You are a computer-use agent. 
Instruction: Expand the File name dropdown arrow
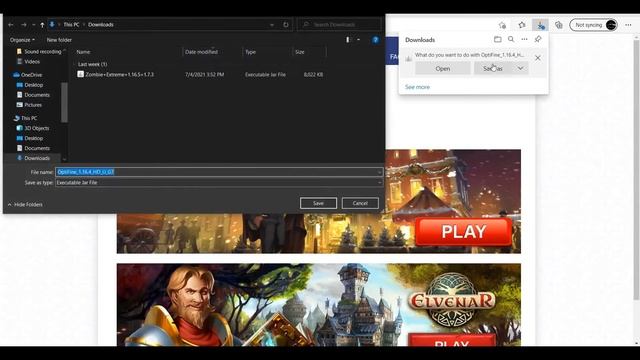coord(380,172)
